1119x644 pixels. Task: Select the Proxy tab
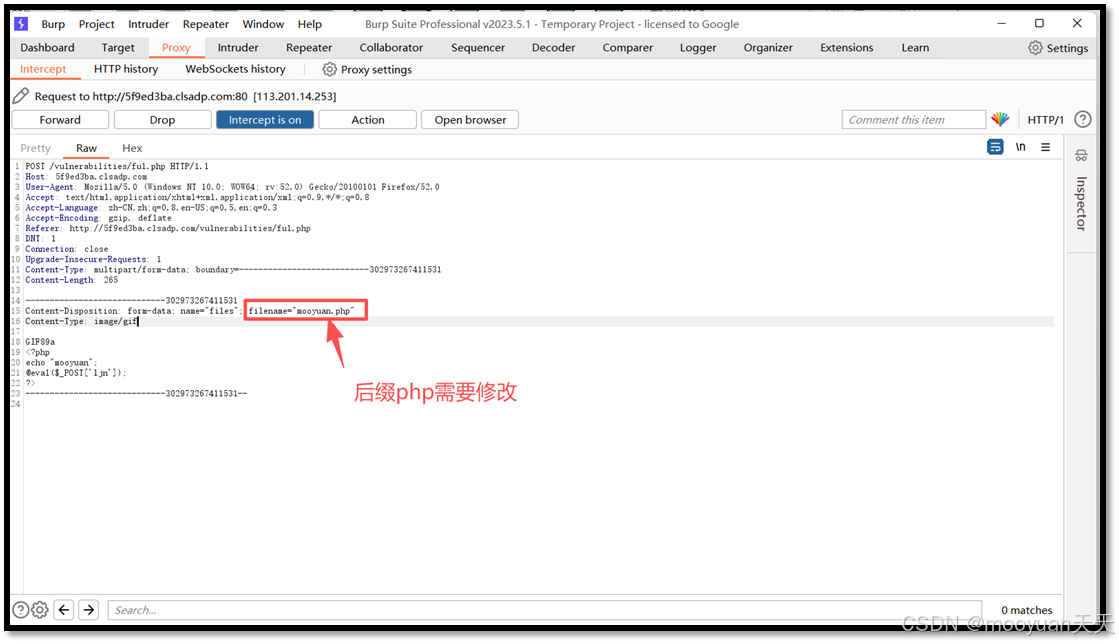(x=176, y=48)
